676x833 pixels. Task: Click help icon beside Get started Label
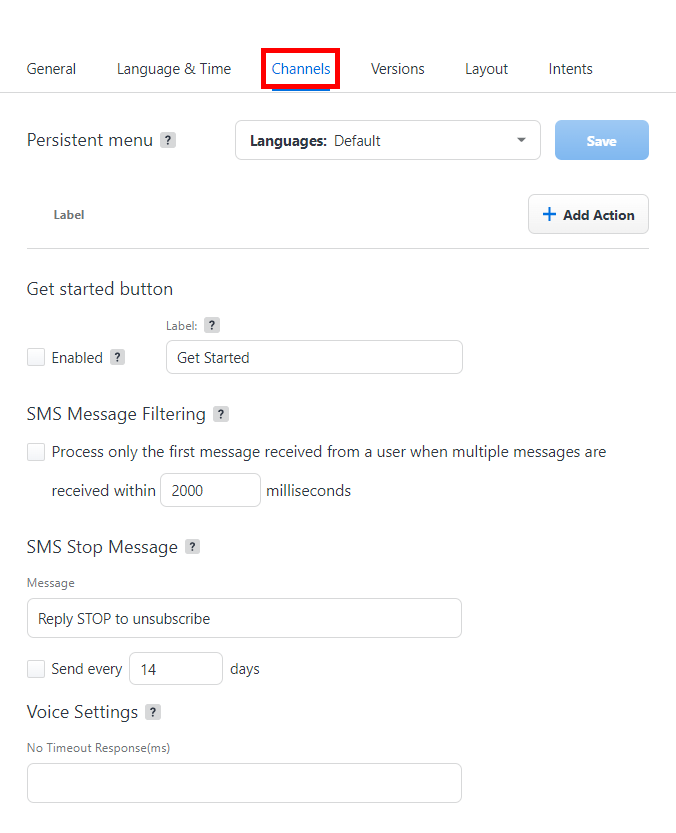211,325
